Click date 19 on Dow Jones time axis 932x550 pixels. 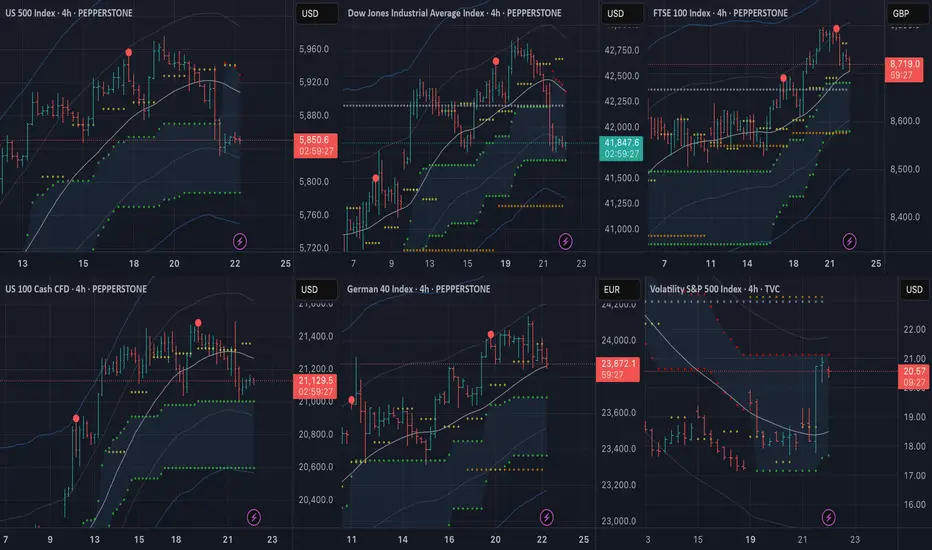505,263
